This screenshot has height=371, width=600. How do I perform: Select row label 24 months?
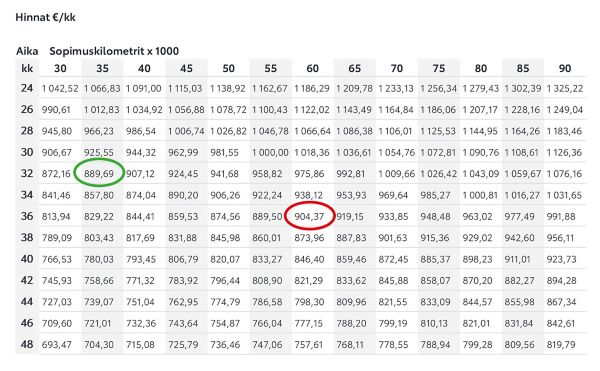(27, 88)
